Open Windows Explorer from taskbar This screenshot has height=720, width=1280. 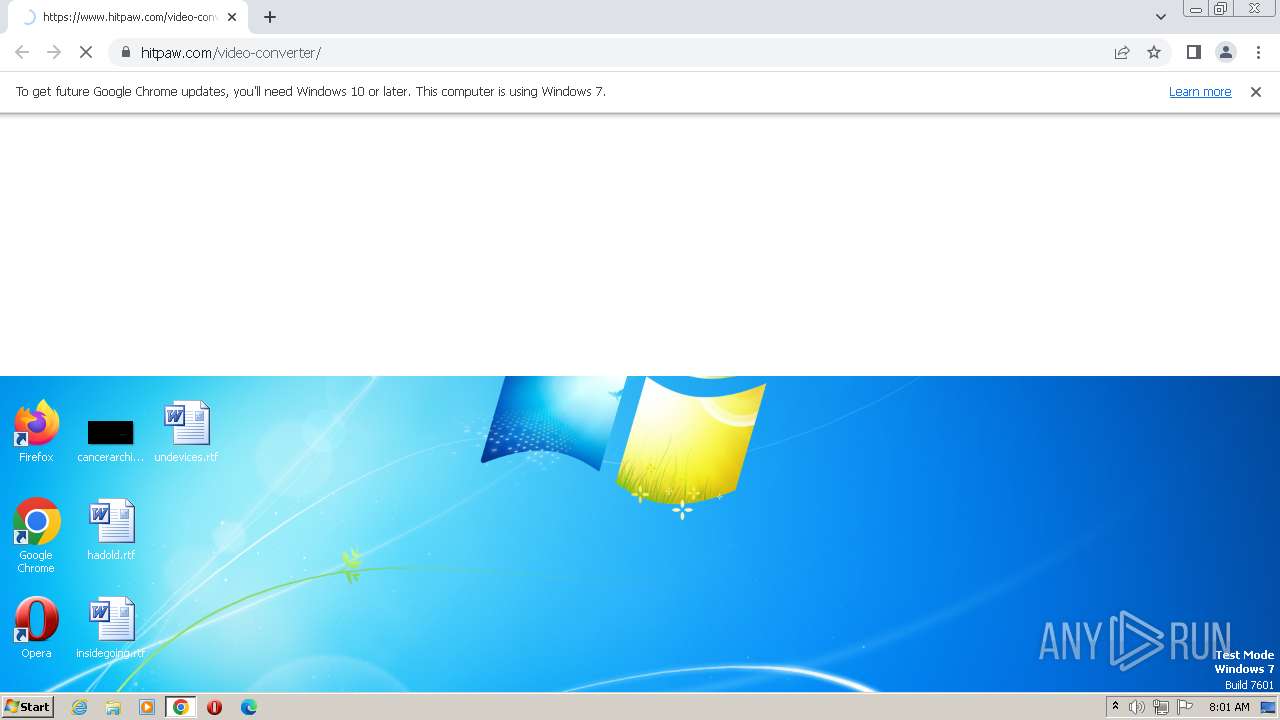[113, 707]
